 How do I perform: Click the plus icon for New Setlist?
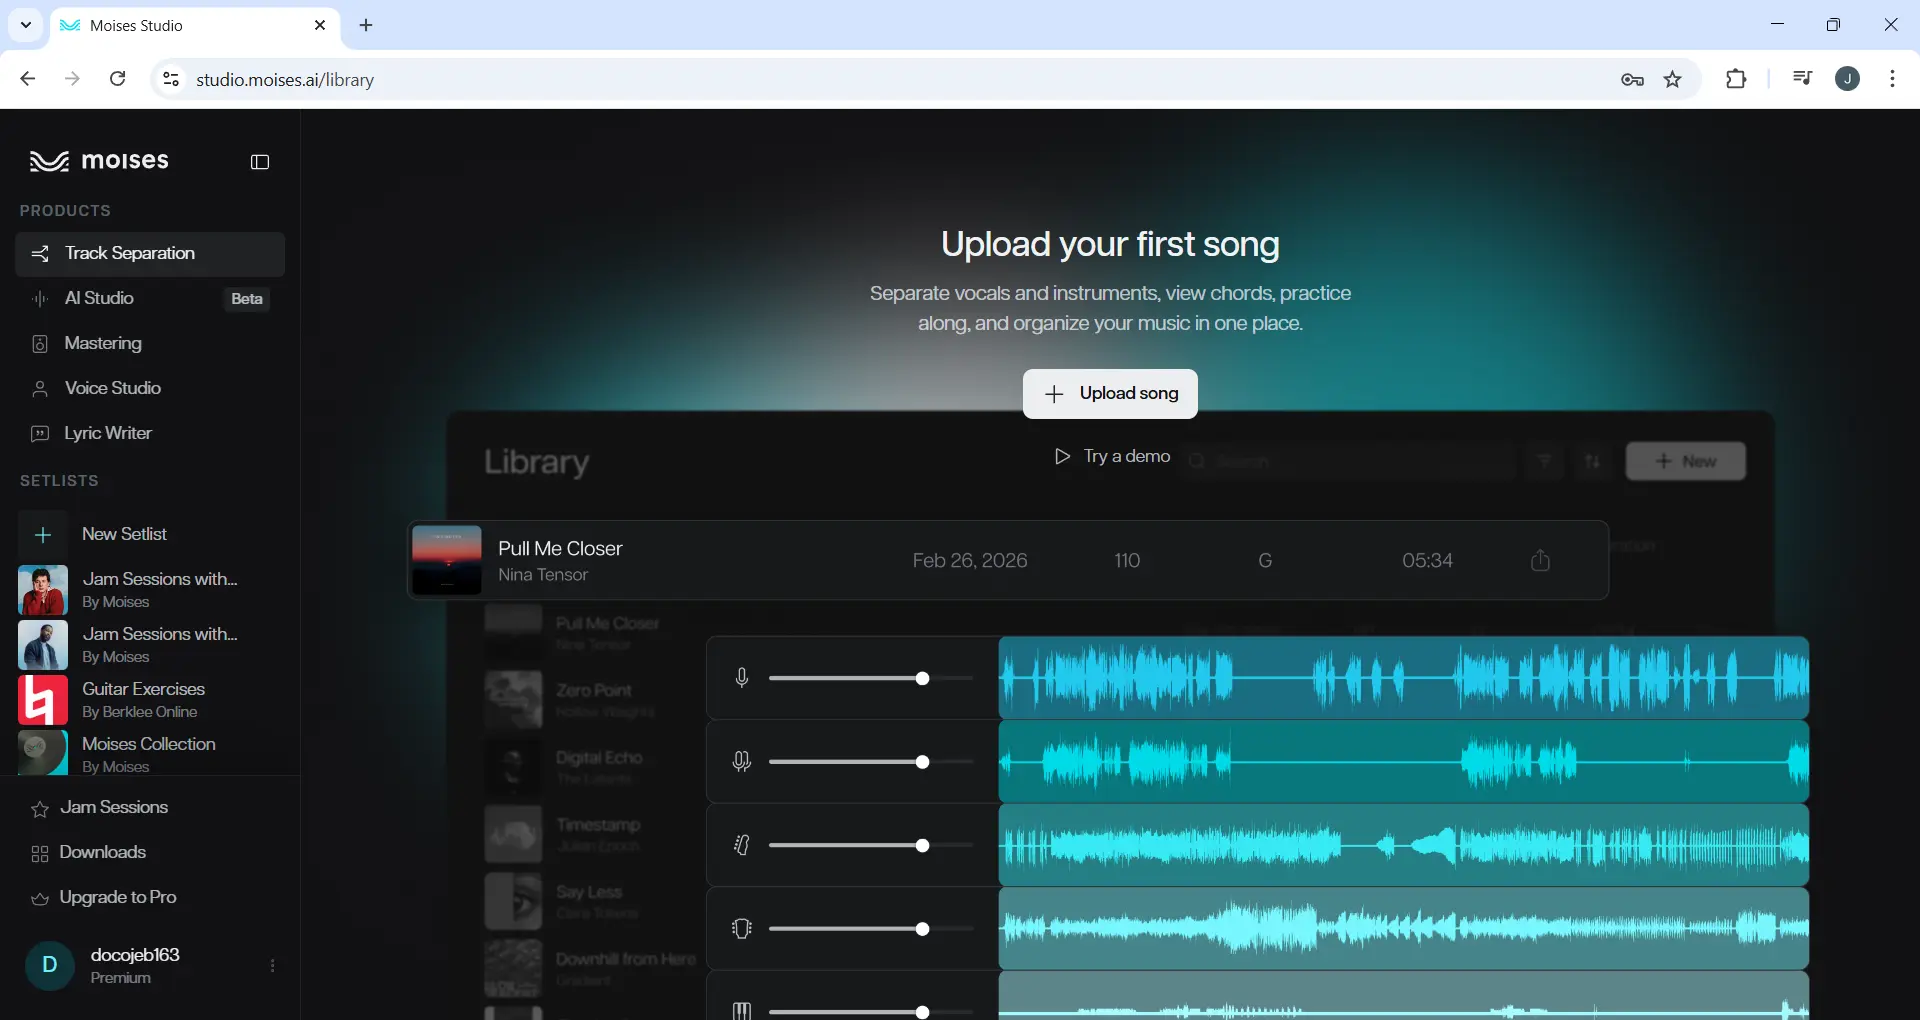(43, 535)
